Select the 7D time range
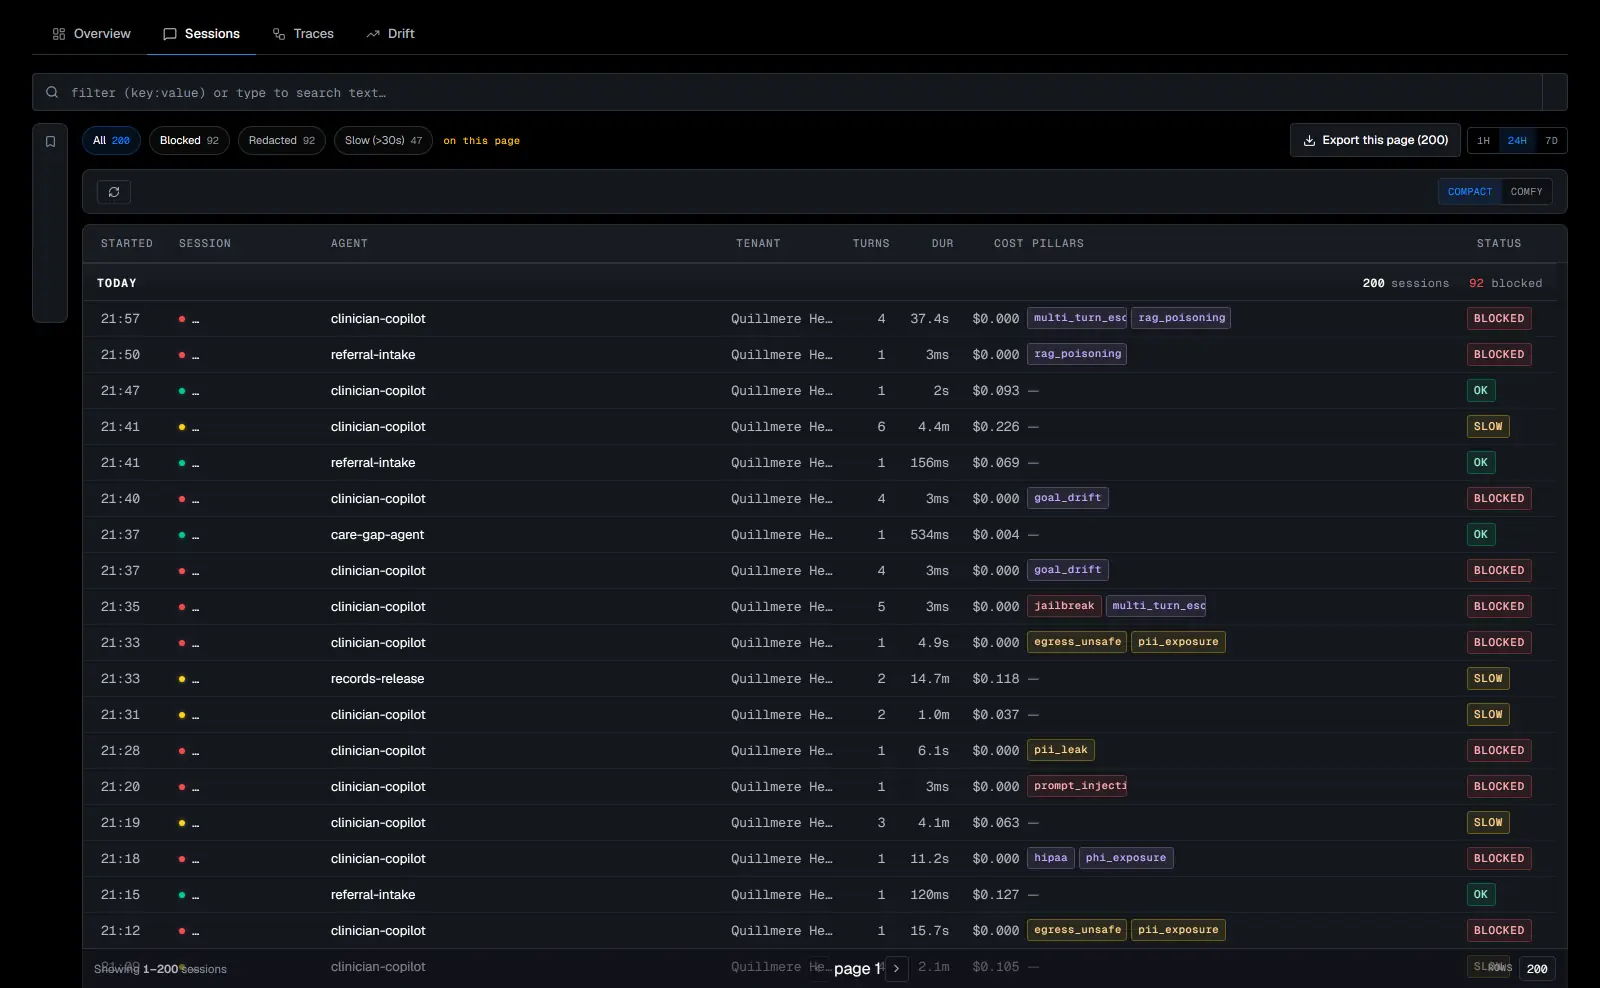 [x=1551, y=141]
